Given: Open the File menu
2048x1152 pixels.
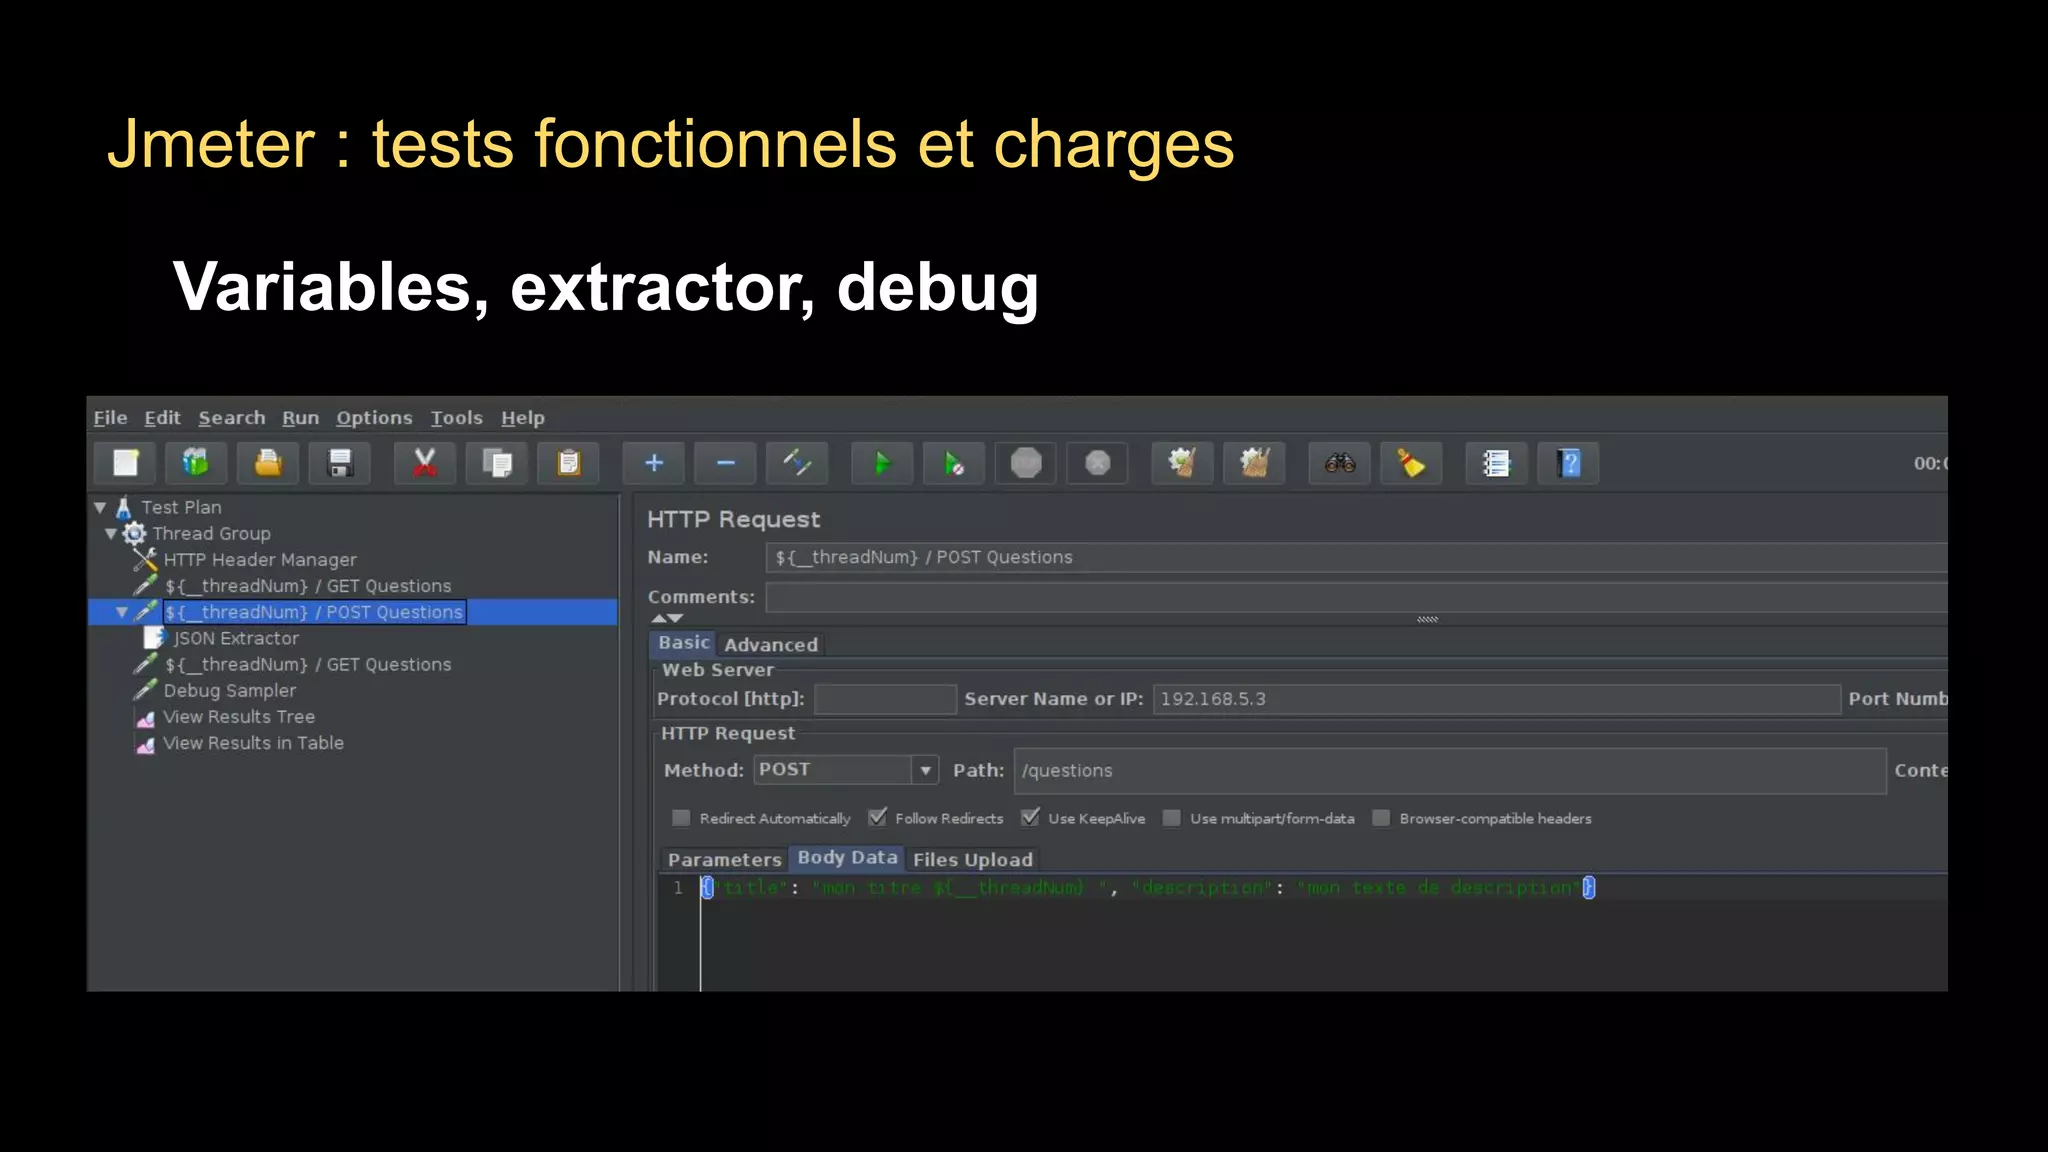Looking at the screenshot, I should coord(110,418).
